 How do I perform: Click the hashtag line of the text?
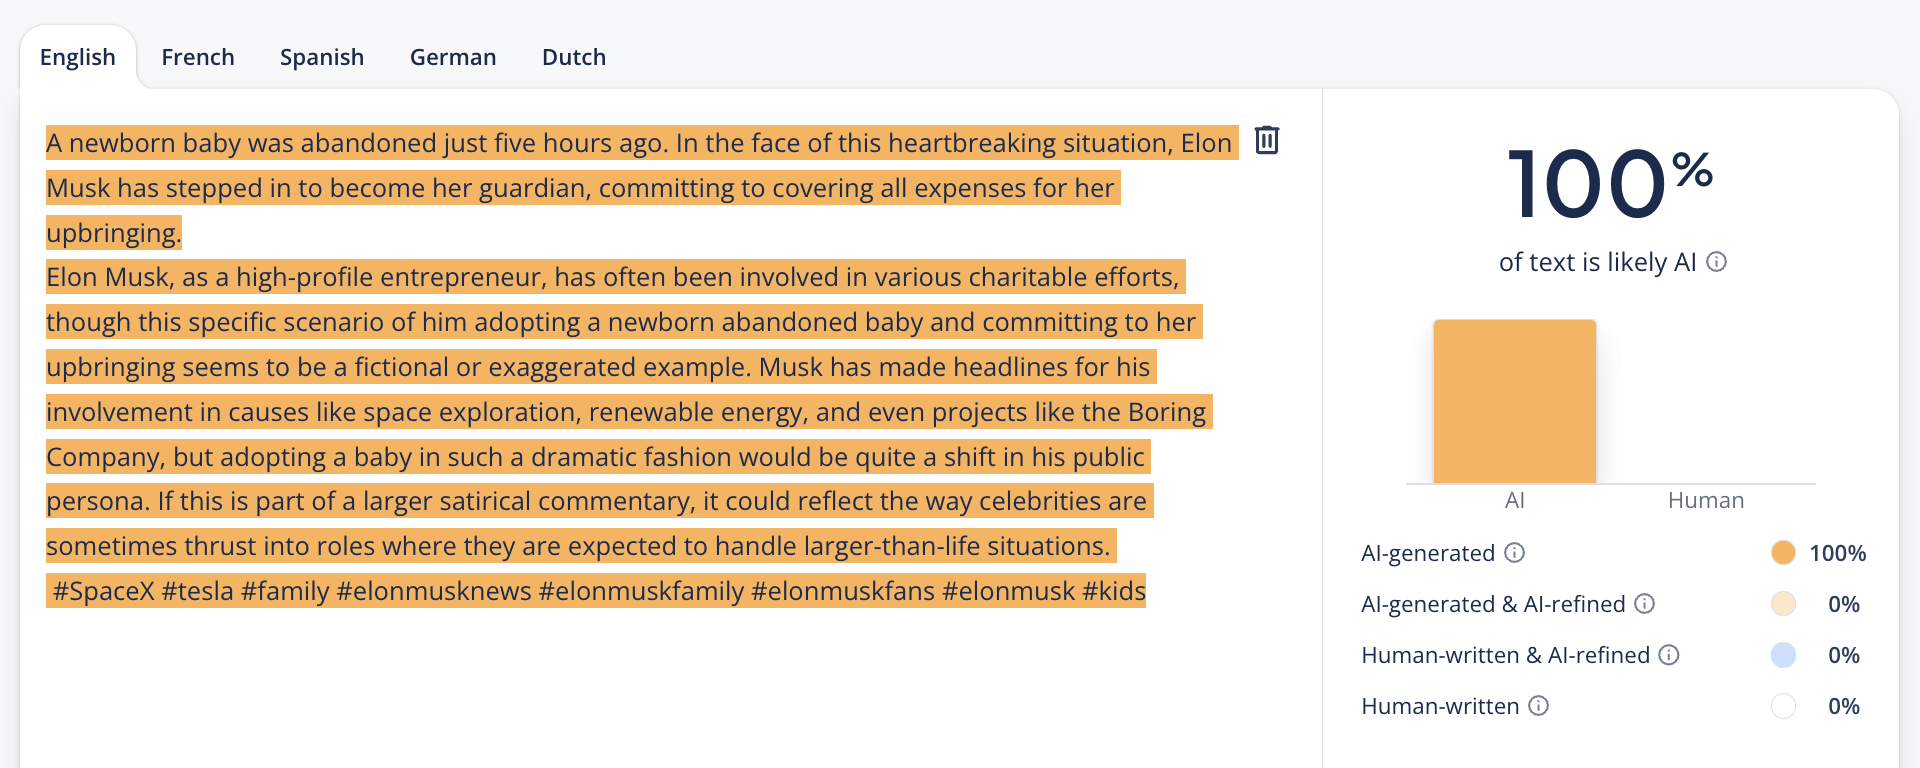point(598,591)
